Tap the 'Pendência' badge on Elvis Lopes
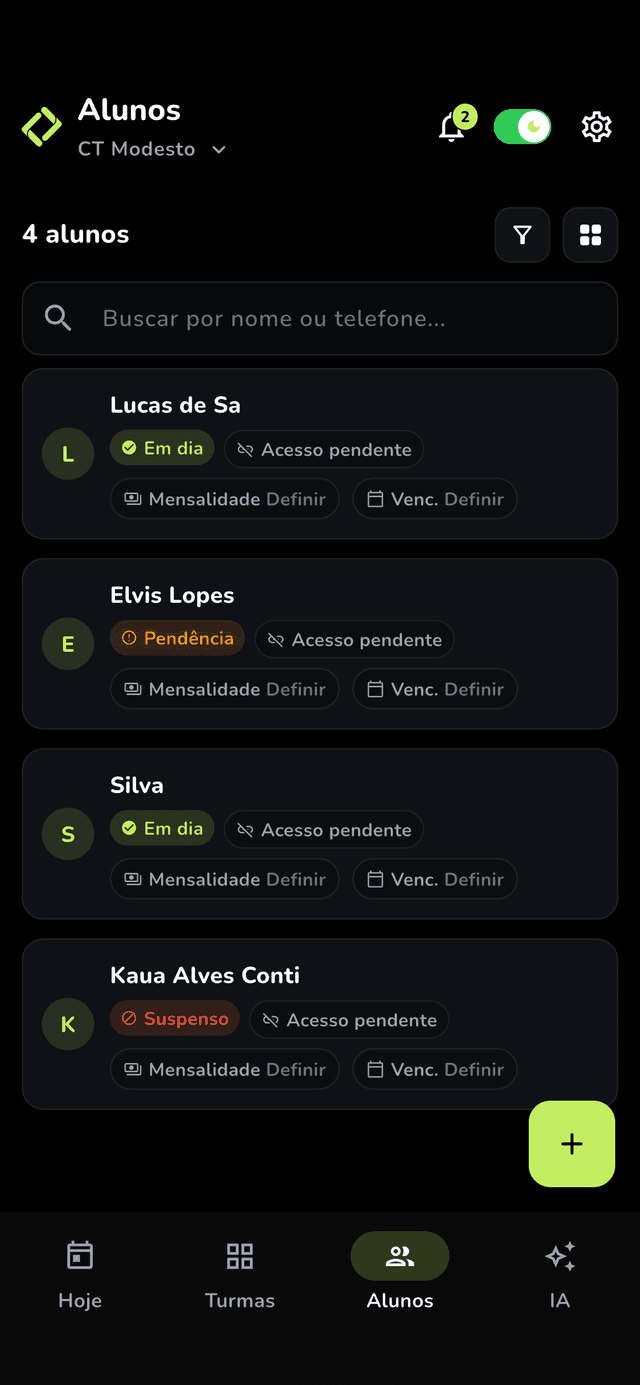This screenshot has height=1385, width=640. click(x=177, y=638)
